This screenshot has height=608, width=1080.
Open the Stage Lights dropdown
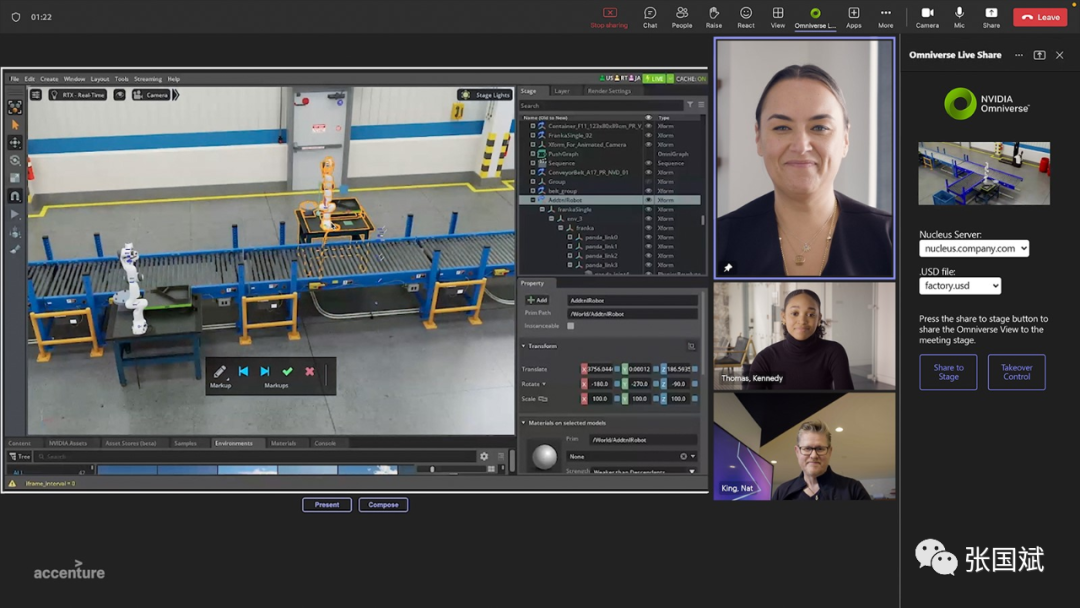486,95
